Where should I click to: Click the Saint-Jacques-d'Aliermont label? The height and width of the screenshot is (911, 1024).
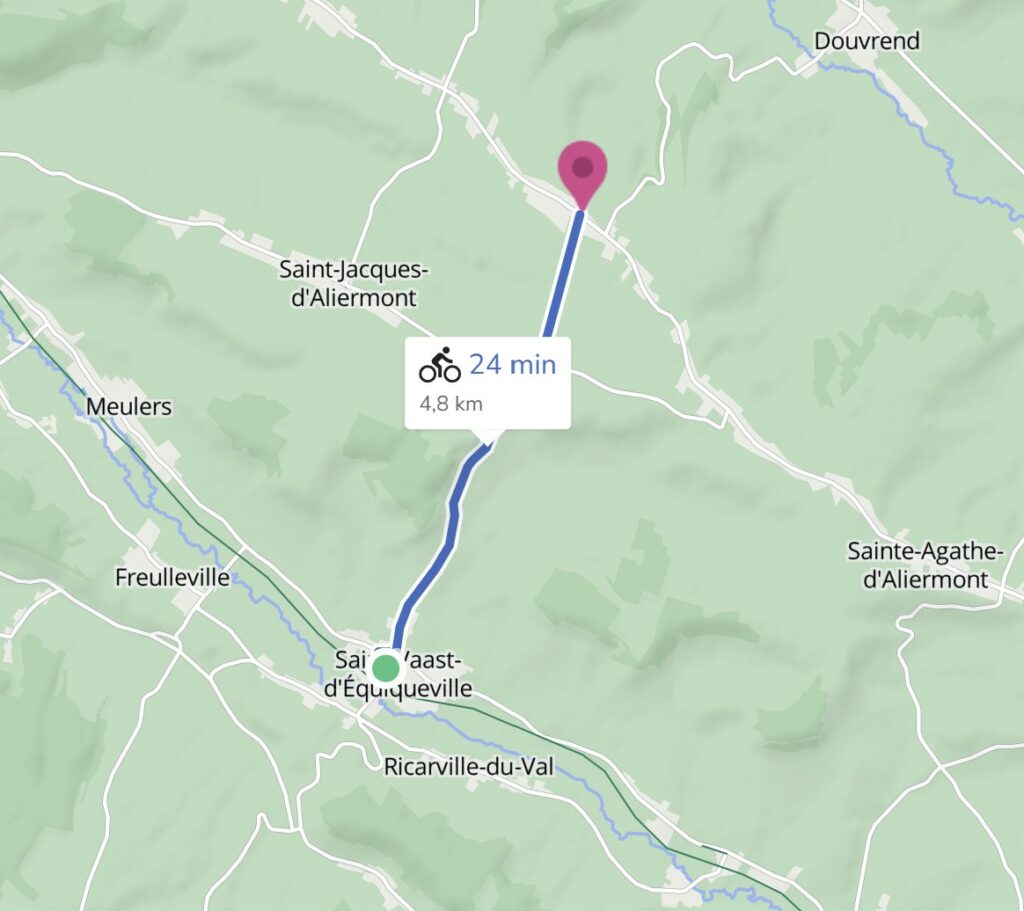[354, 283]
